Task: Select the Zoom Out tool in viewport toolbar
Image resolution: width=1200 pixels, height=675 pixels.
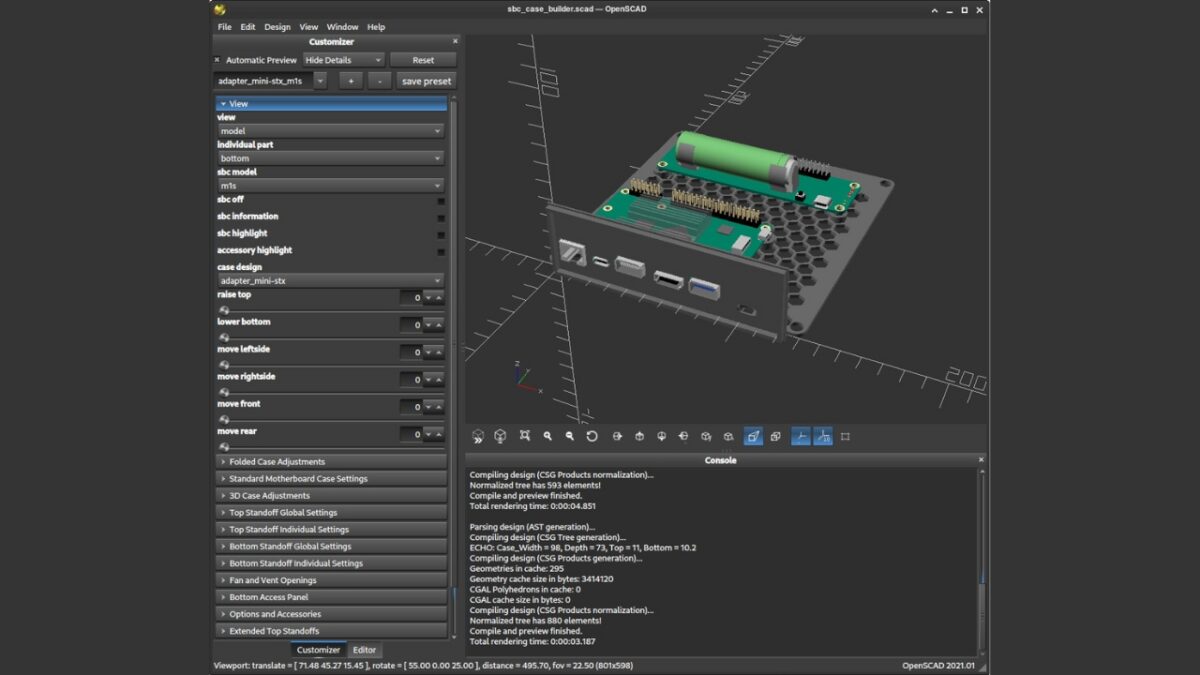Action: click(x=570, y=436)
